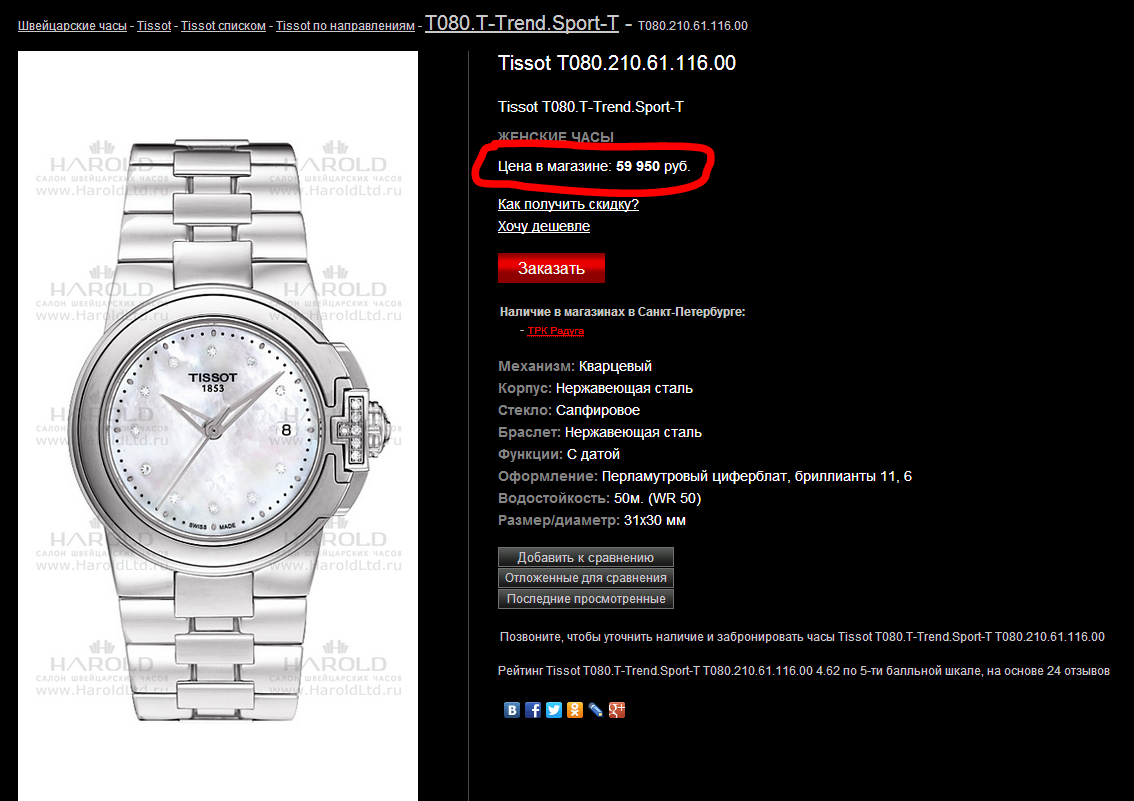The width and height of the screenshot is (1134, 801).
Task: Click the Twitter share icon
Action: pyautogui.click(x=553, y=710)
